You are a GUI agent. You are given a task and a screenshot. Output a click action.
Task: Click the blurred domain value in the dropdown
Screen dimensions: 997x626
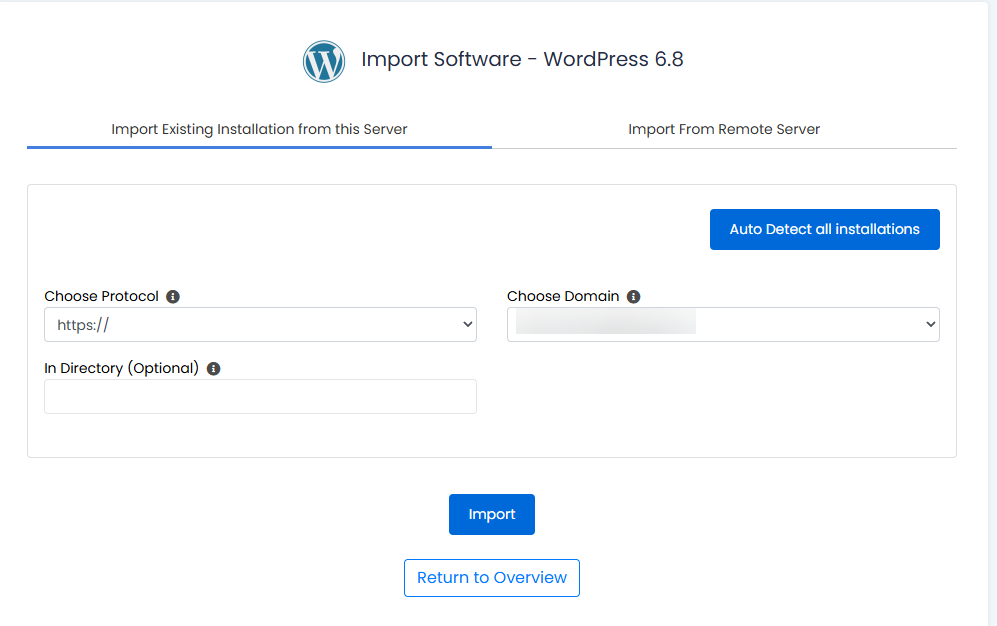point(606,323)
